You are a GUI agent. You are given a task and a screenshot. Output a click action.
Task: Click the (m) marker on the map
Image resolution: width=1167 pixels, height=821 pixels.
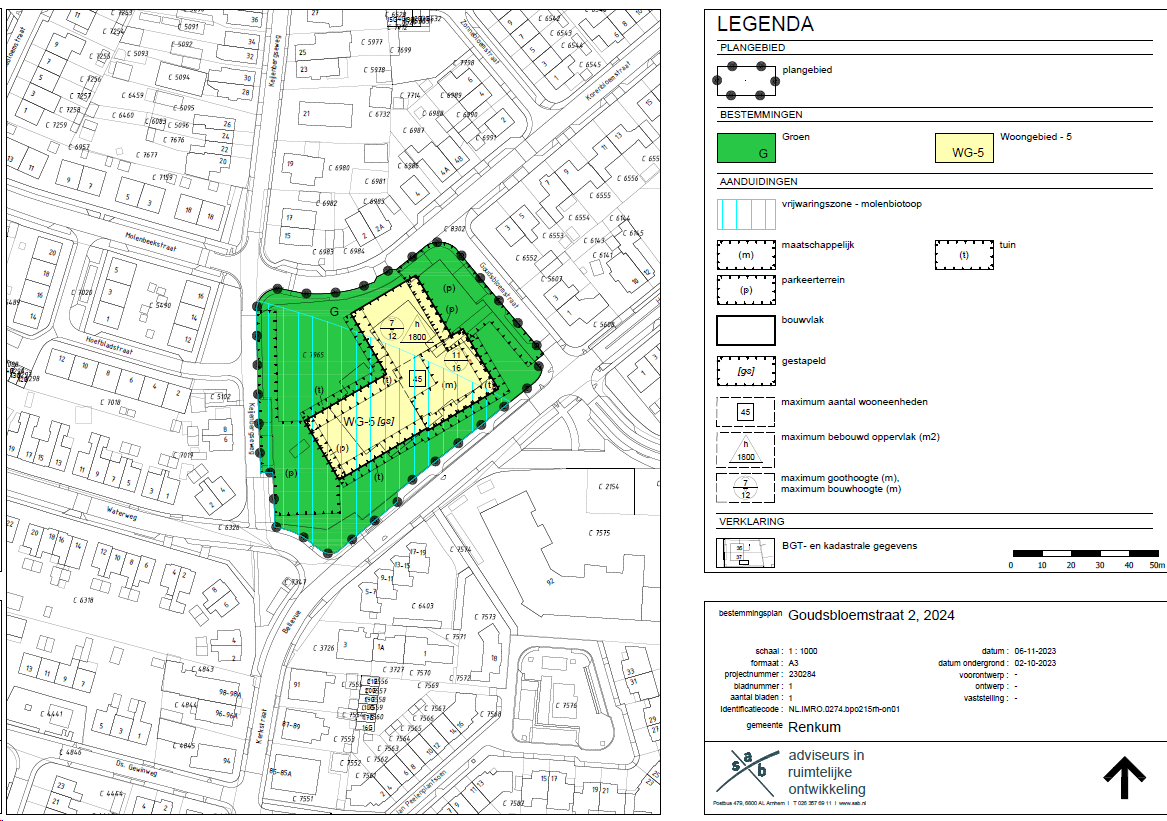click(x=450, y=385)
